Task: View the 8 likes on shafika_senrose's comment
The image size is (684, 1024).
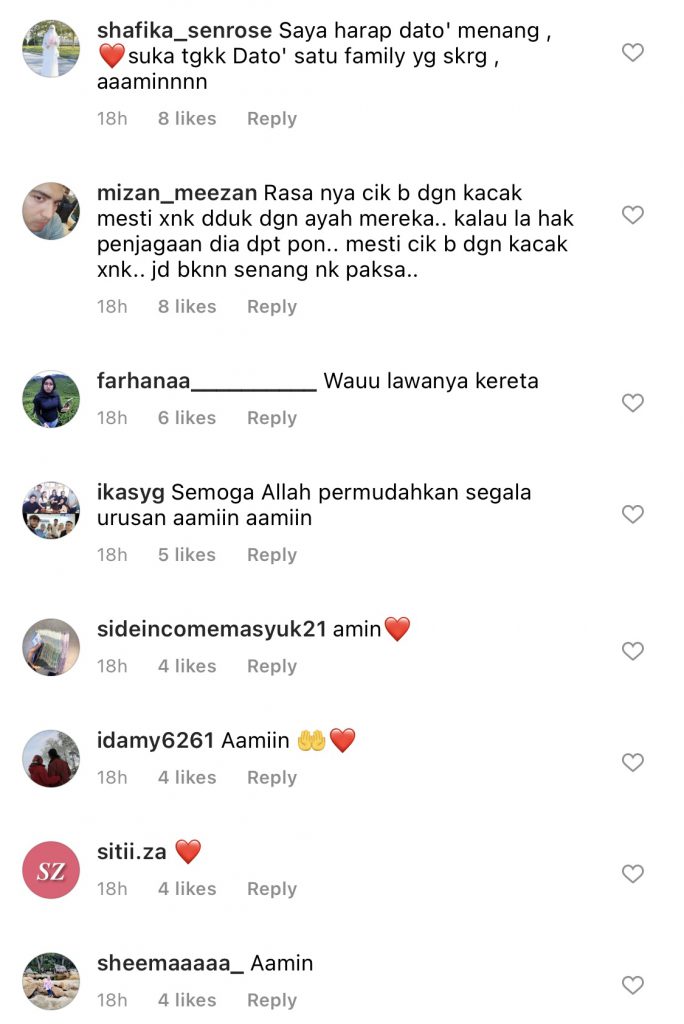Action: click(187, 119)
